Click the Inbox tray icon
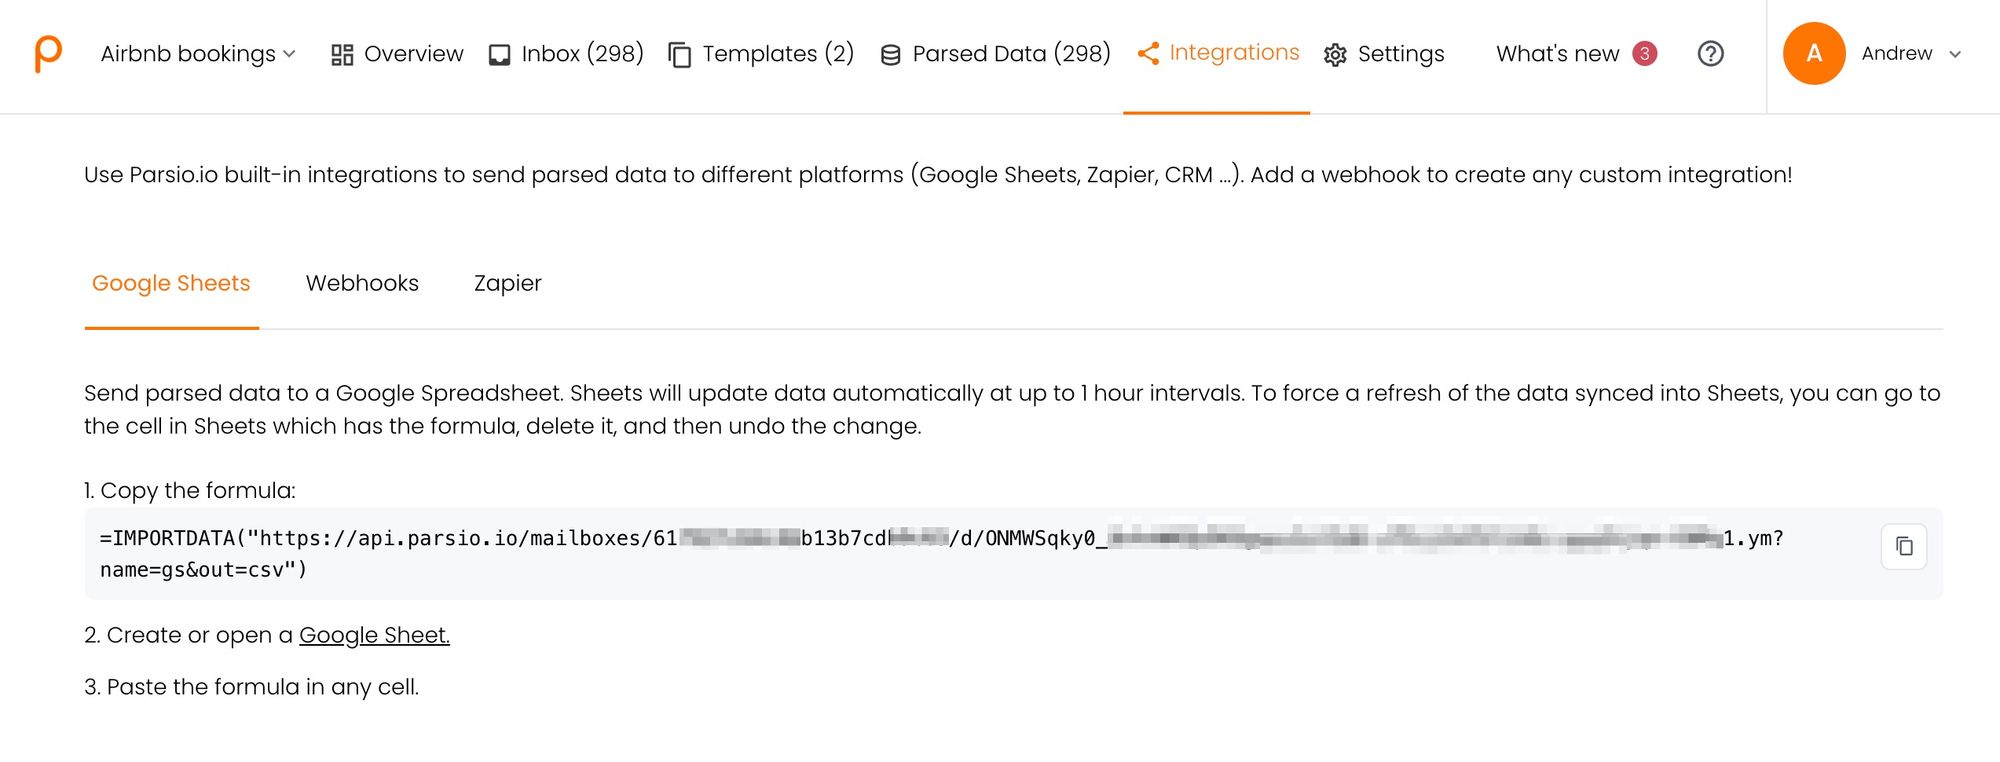Screen dimensions: 2000x762 (499, 55)
